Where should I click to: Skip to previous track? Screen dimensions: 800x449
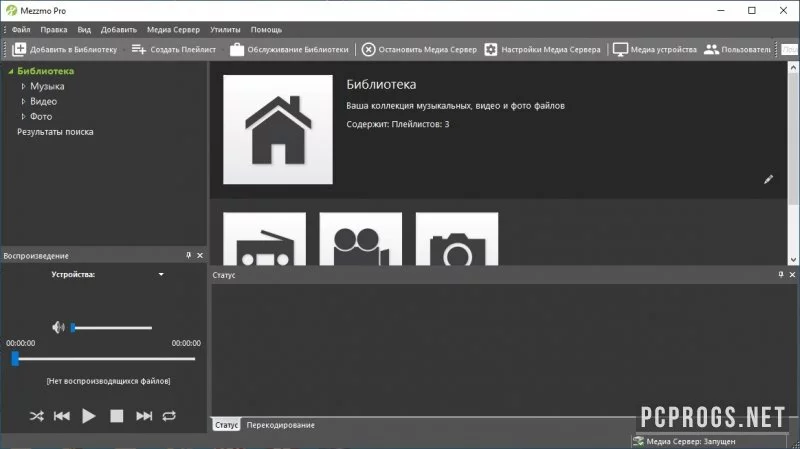[x=62, y=416]
